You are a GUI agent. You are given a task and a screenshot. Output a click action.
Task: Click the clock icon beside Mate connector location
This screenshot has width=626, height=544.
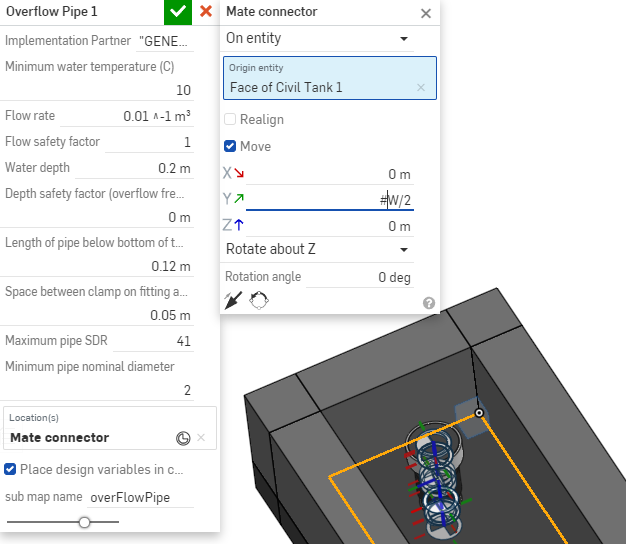(183, 438)
